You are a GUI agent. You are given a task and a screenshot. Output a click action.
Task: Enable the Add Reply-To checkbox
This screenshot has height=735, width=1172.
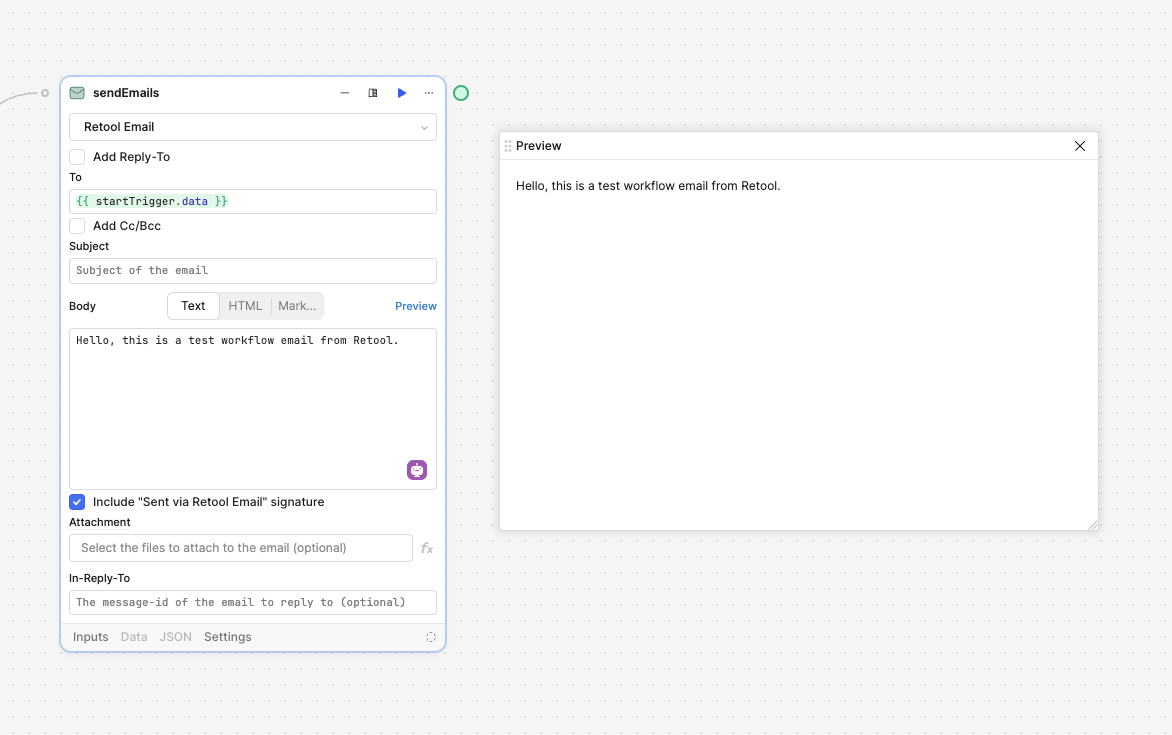click(77, 157)
